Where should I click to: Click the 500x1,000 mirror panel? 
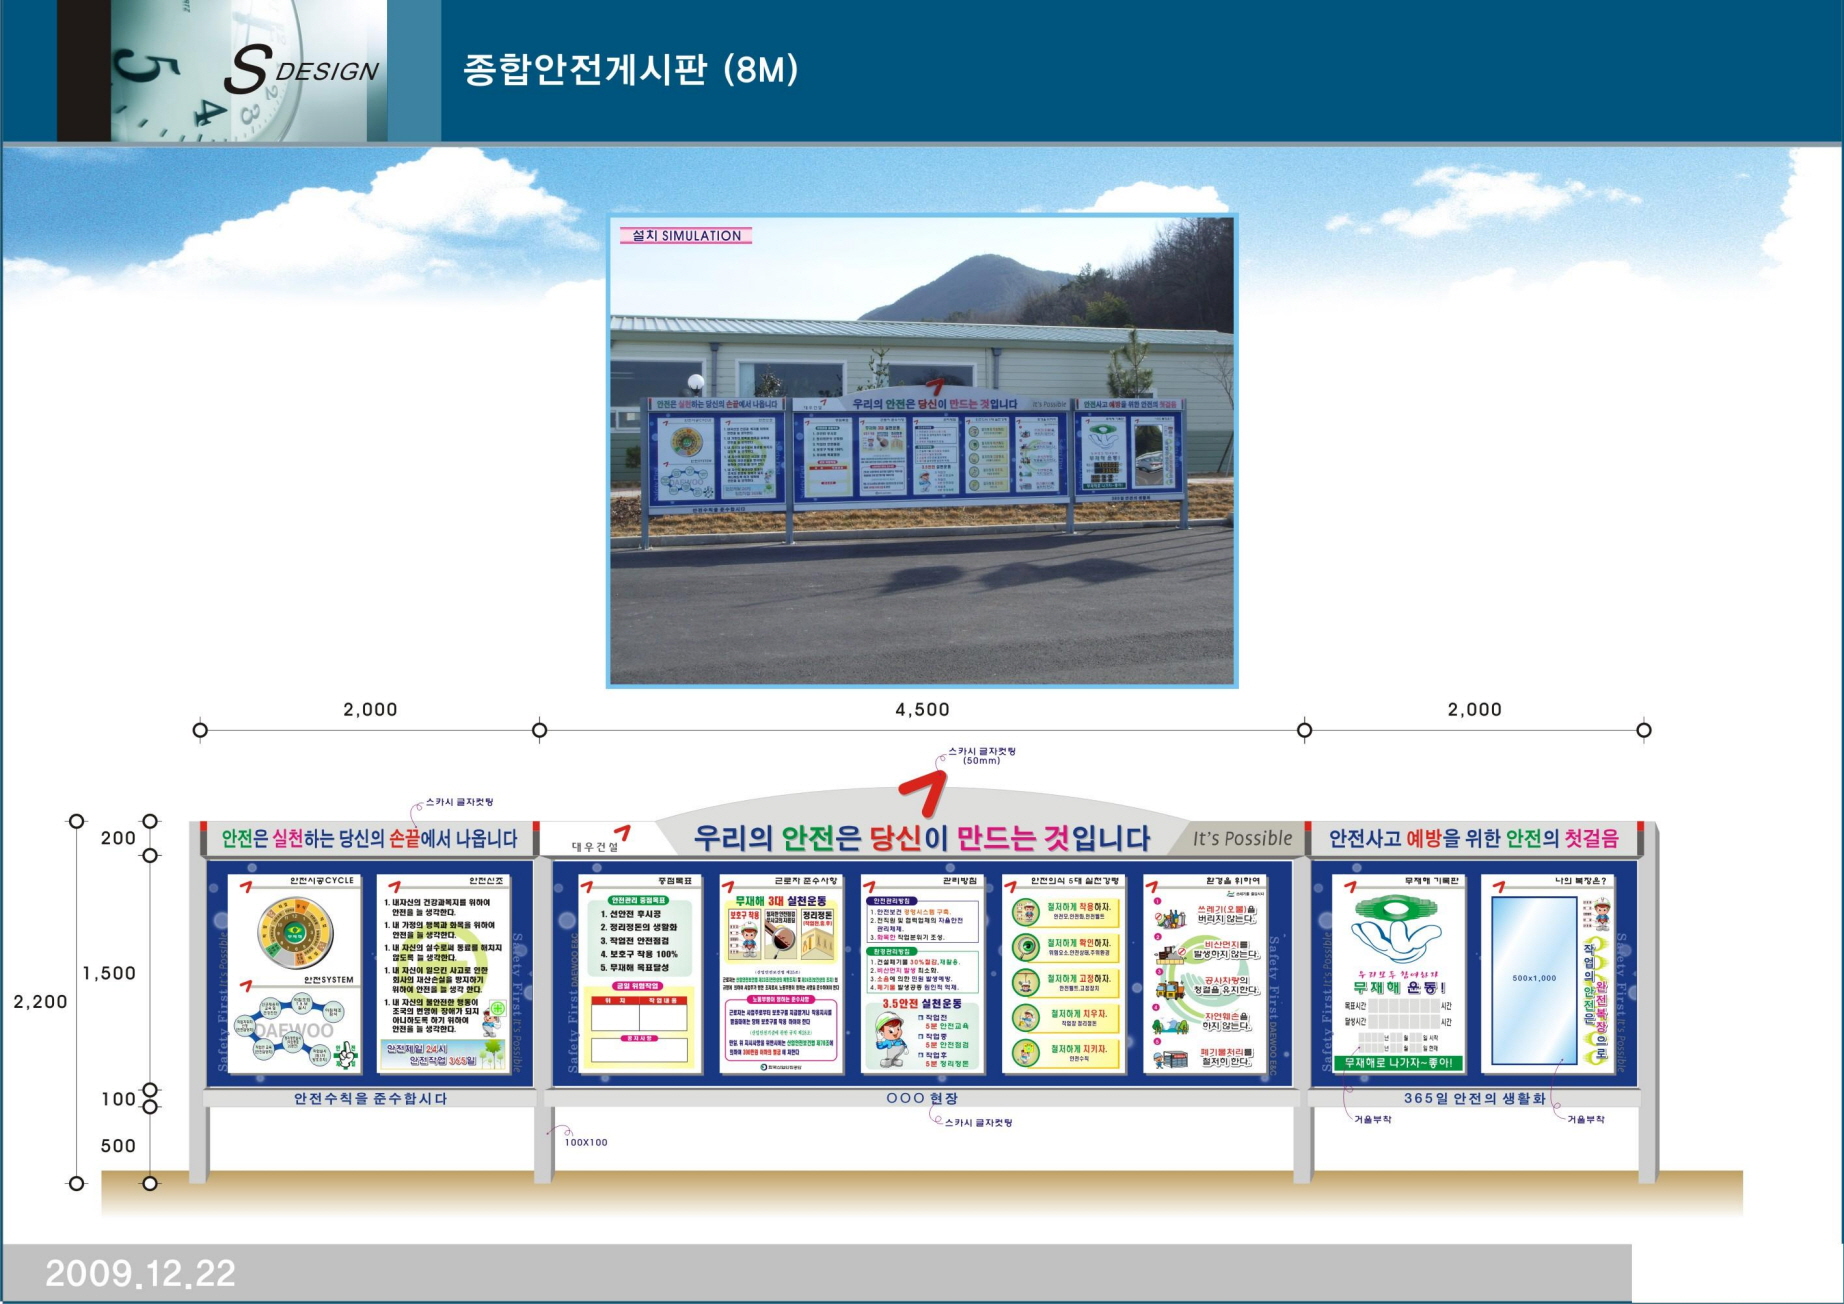pyautogui.click(x=1533, y=980)
